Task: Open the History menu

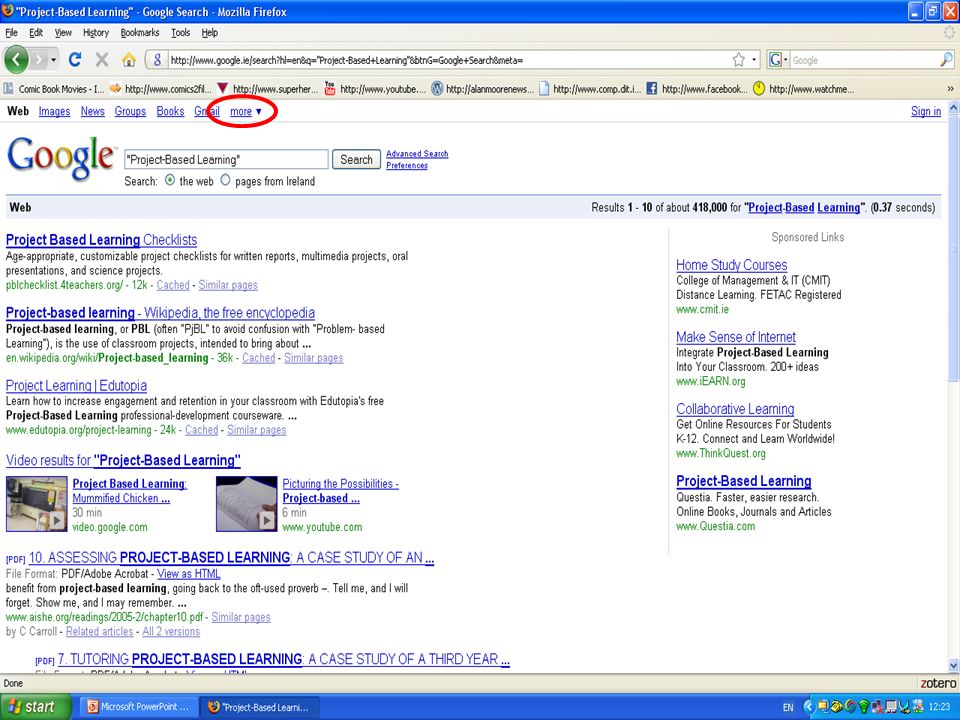Action: click(x=96, y=32)
